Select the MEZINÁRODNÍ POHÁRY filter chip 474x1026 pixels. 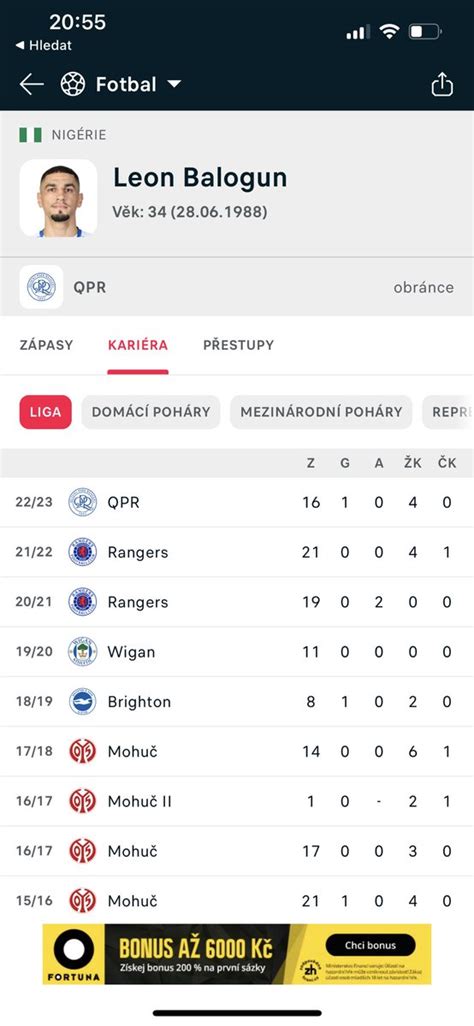point(321,412)
